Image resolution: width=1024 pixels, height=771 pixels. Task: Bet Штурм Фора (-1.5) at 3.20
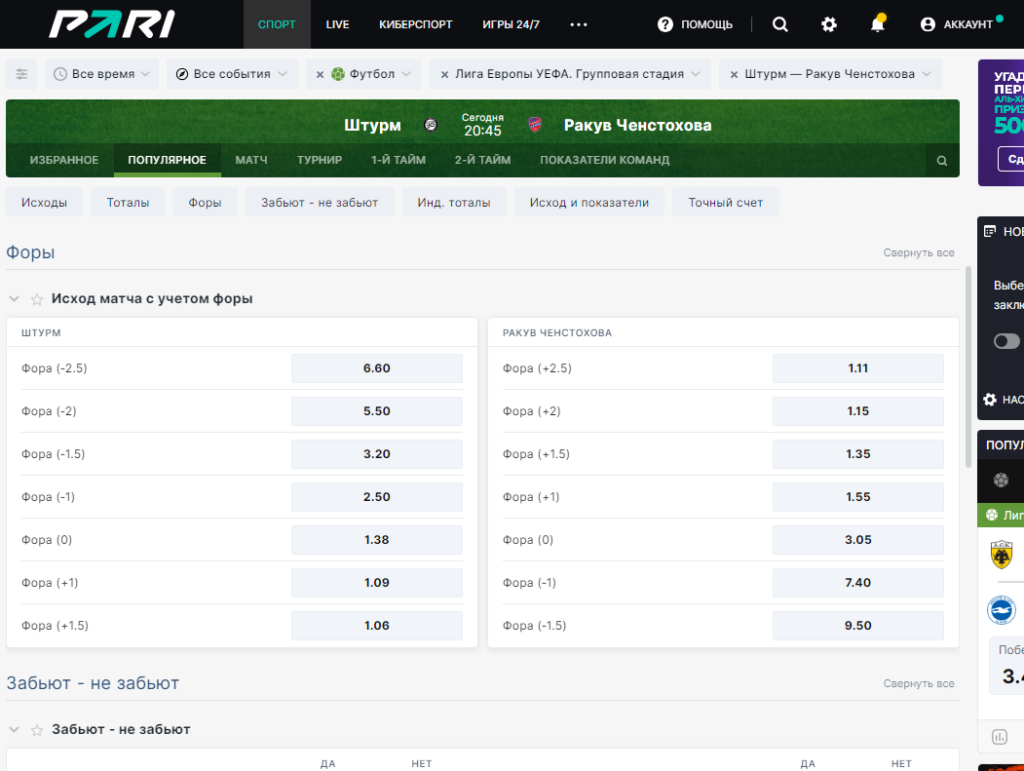pyautogui.click(x=377, y=454)
